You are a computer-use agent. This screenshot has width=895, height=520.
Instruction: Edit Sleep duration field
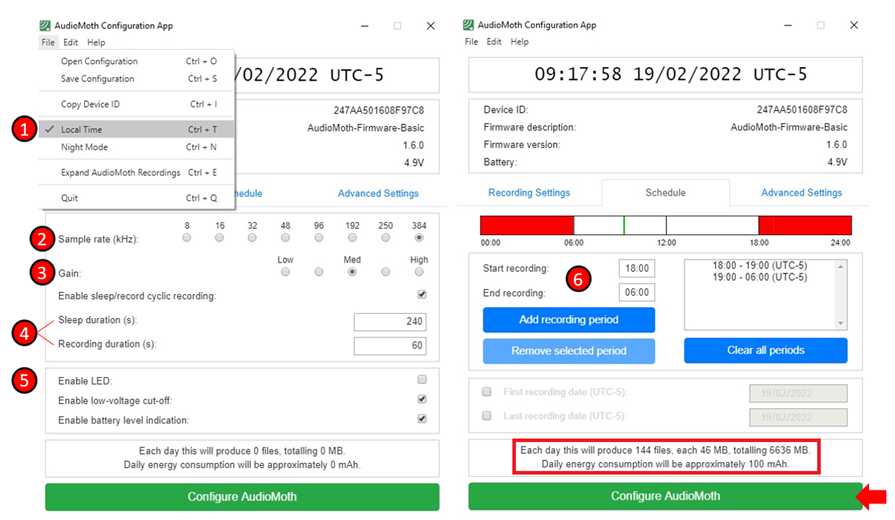390,321
